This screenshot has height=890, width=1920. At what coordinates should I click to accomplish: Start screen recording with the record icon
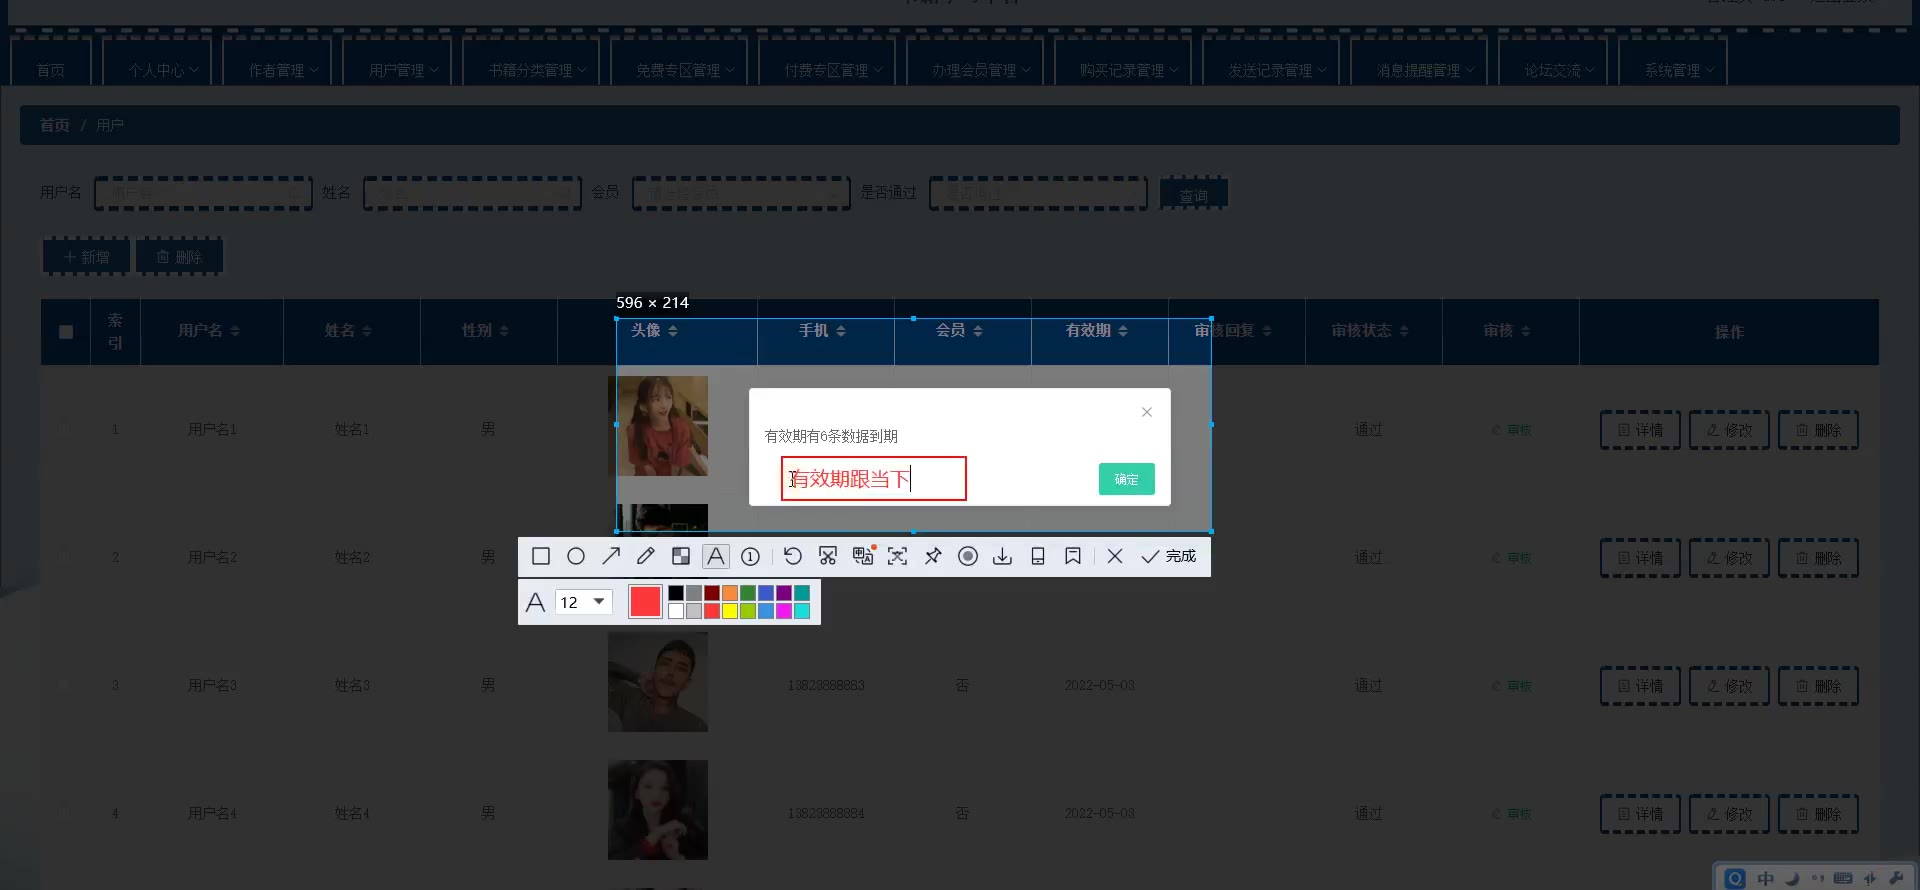[968, 556]
